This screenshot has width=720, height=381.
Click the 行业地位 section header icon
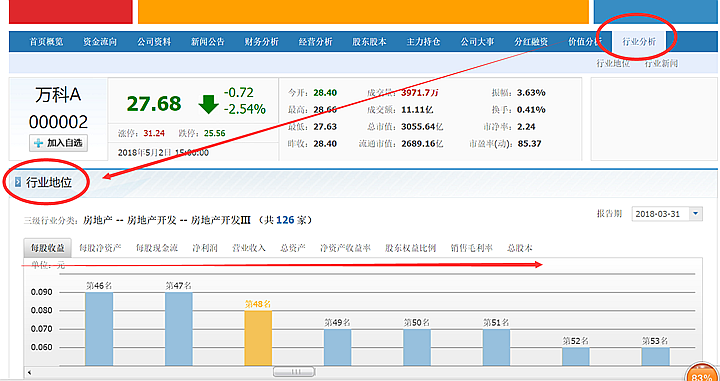18,182
